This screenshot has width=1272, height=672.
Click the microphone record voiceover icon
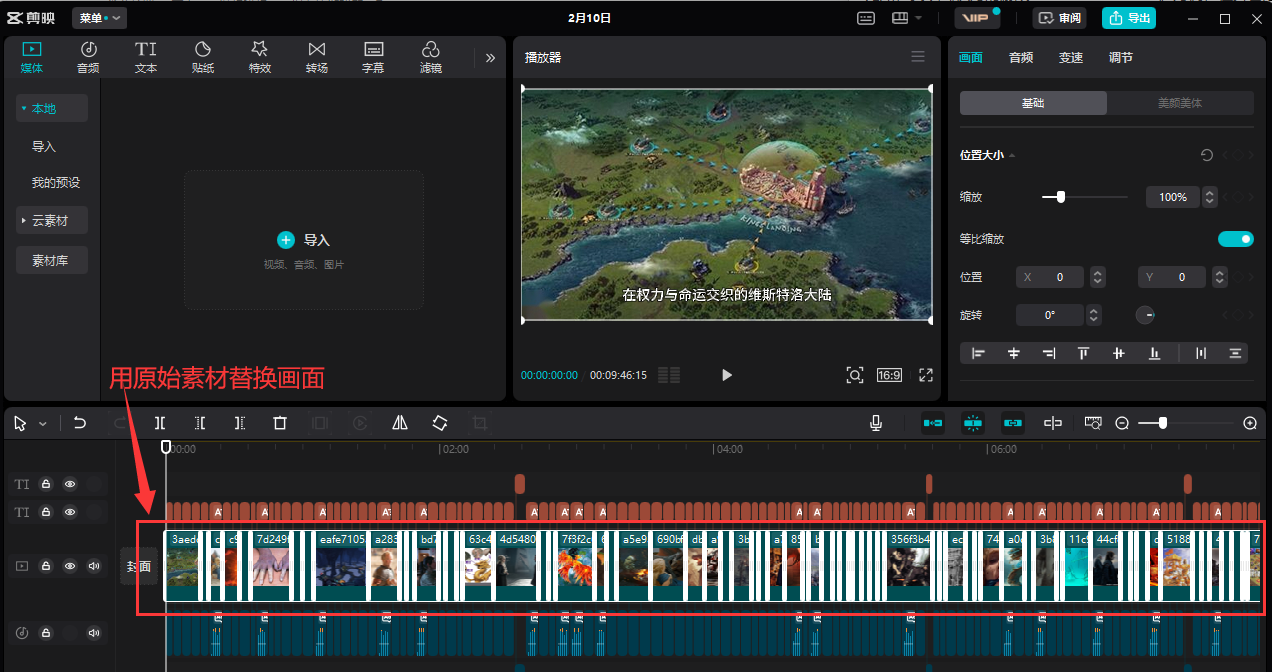(x=876, y=424)
